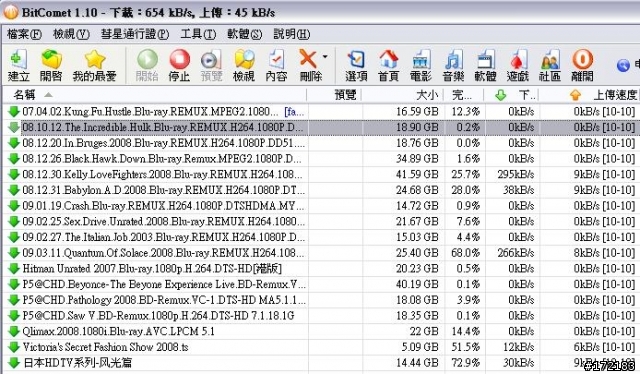Select the Babylon.A.D.2008 torrent row
The image size is (640, 374).
pyautogui.click(x=321, y=190)
